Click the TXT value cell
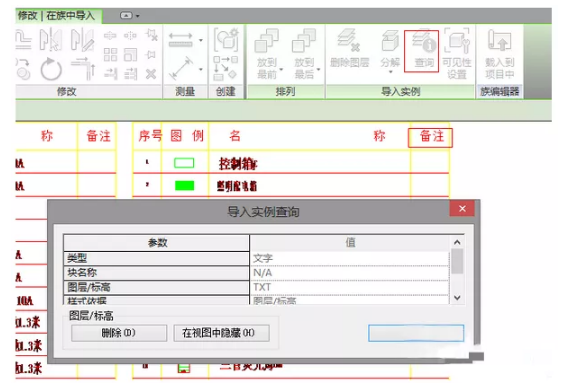The height and width of the screenshot is (390, 561). [x=350, y=287]
